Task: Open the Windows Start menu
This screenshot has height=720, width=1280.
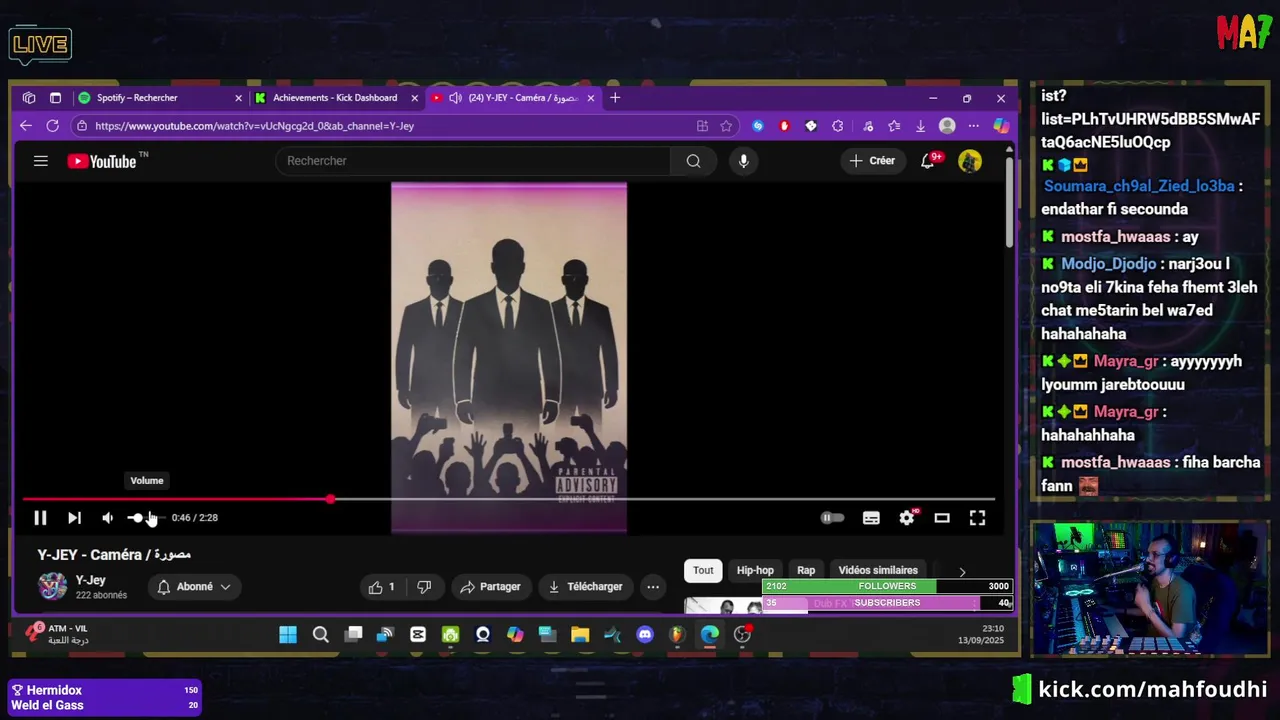Action: pos(288,635)
